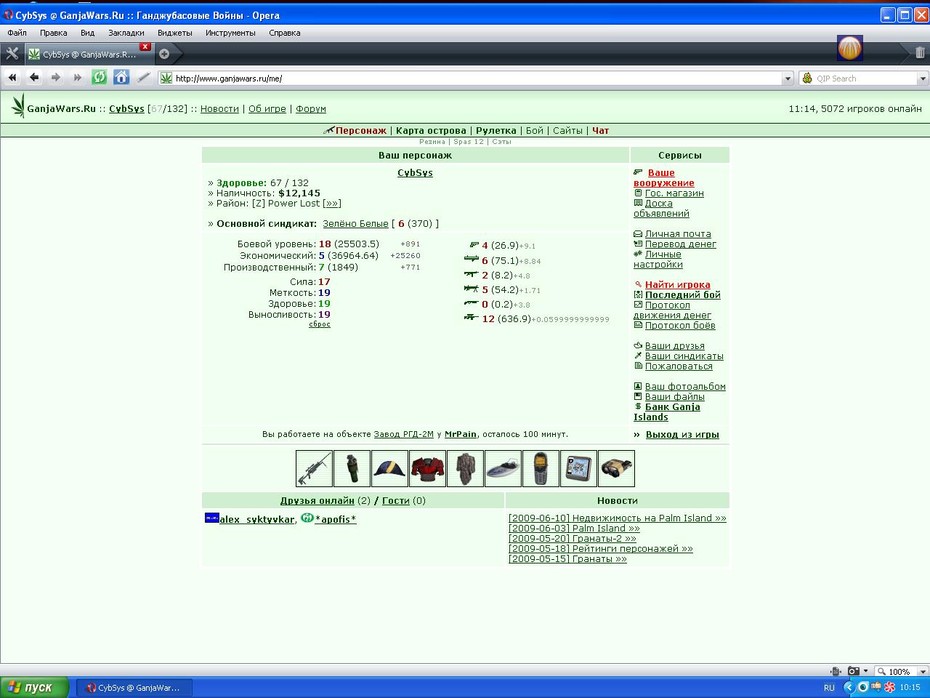The height and width of the screenshot is (698, 930).
Task: Open Гос. магазин link
Action: pos(674,193)
